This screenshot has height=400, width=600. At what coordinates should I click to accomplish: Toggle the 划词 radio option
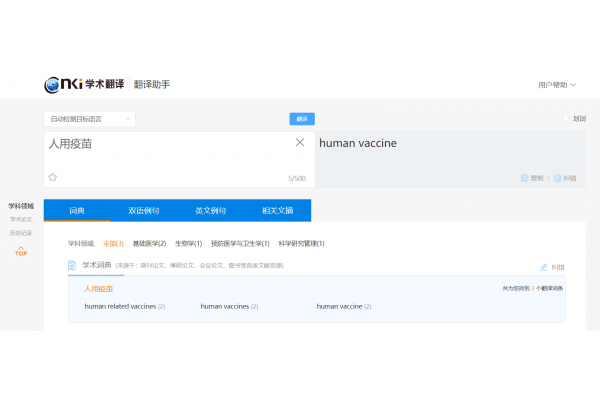pos(565,119)
